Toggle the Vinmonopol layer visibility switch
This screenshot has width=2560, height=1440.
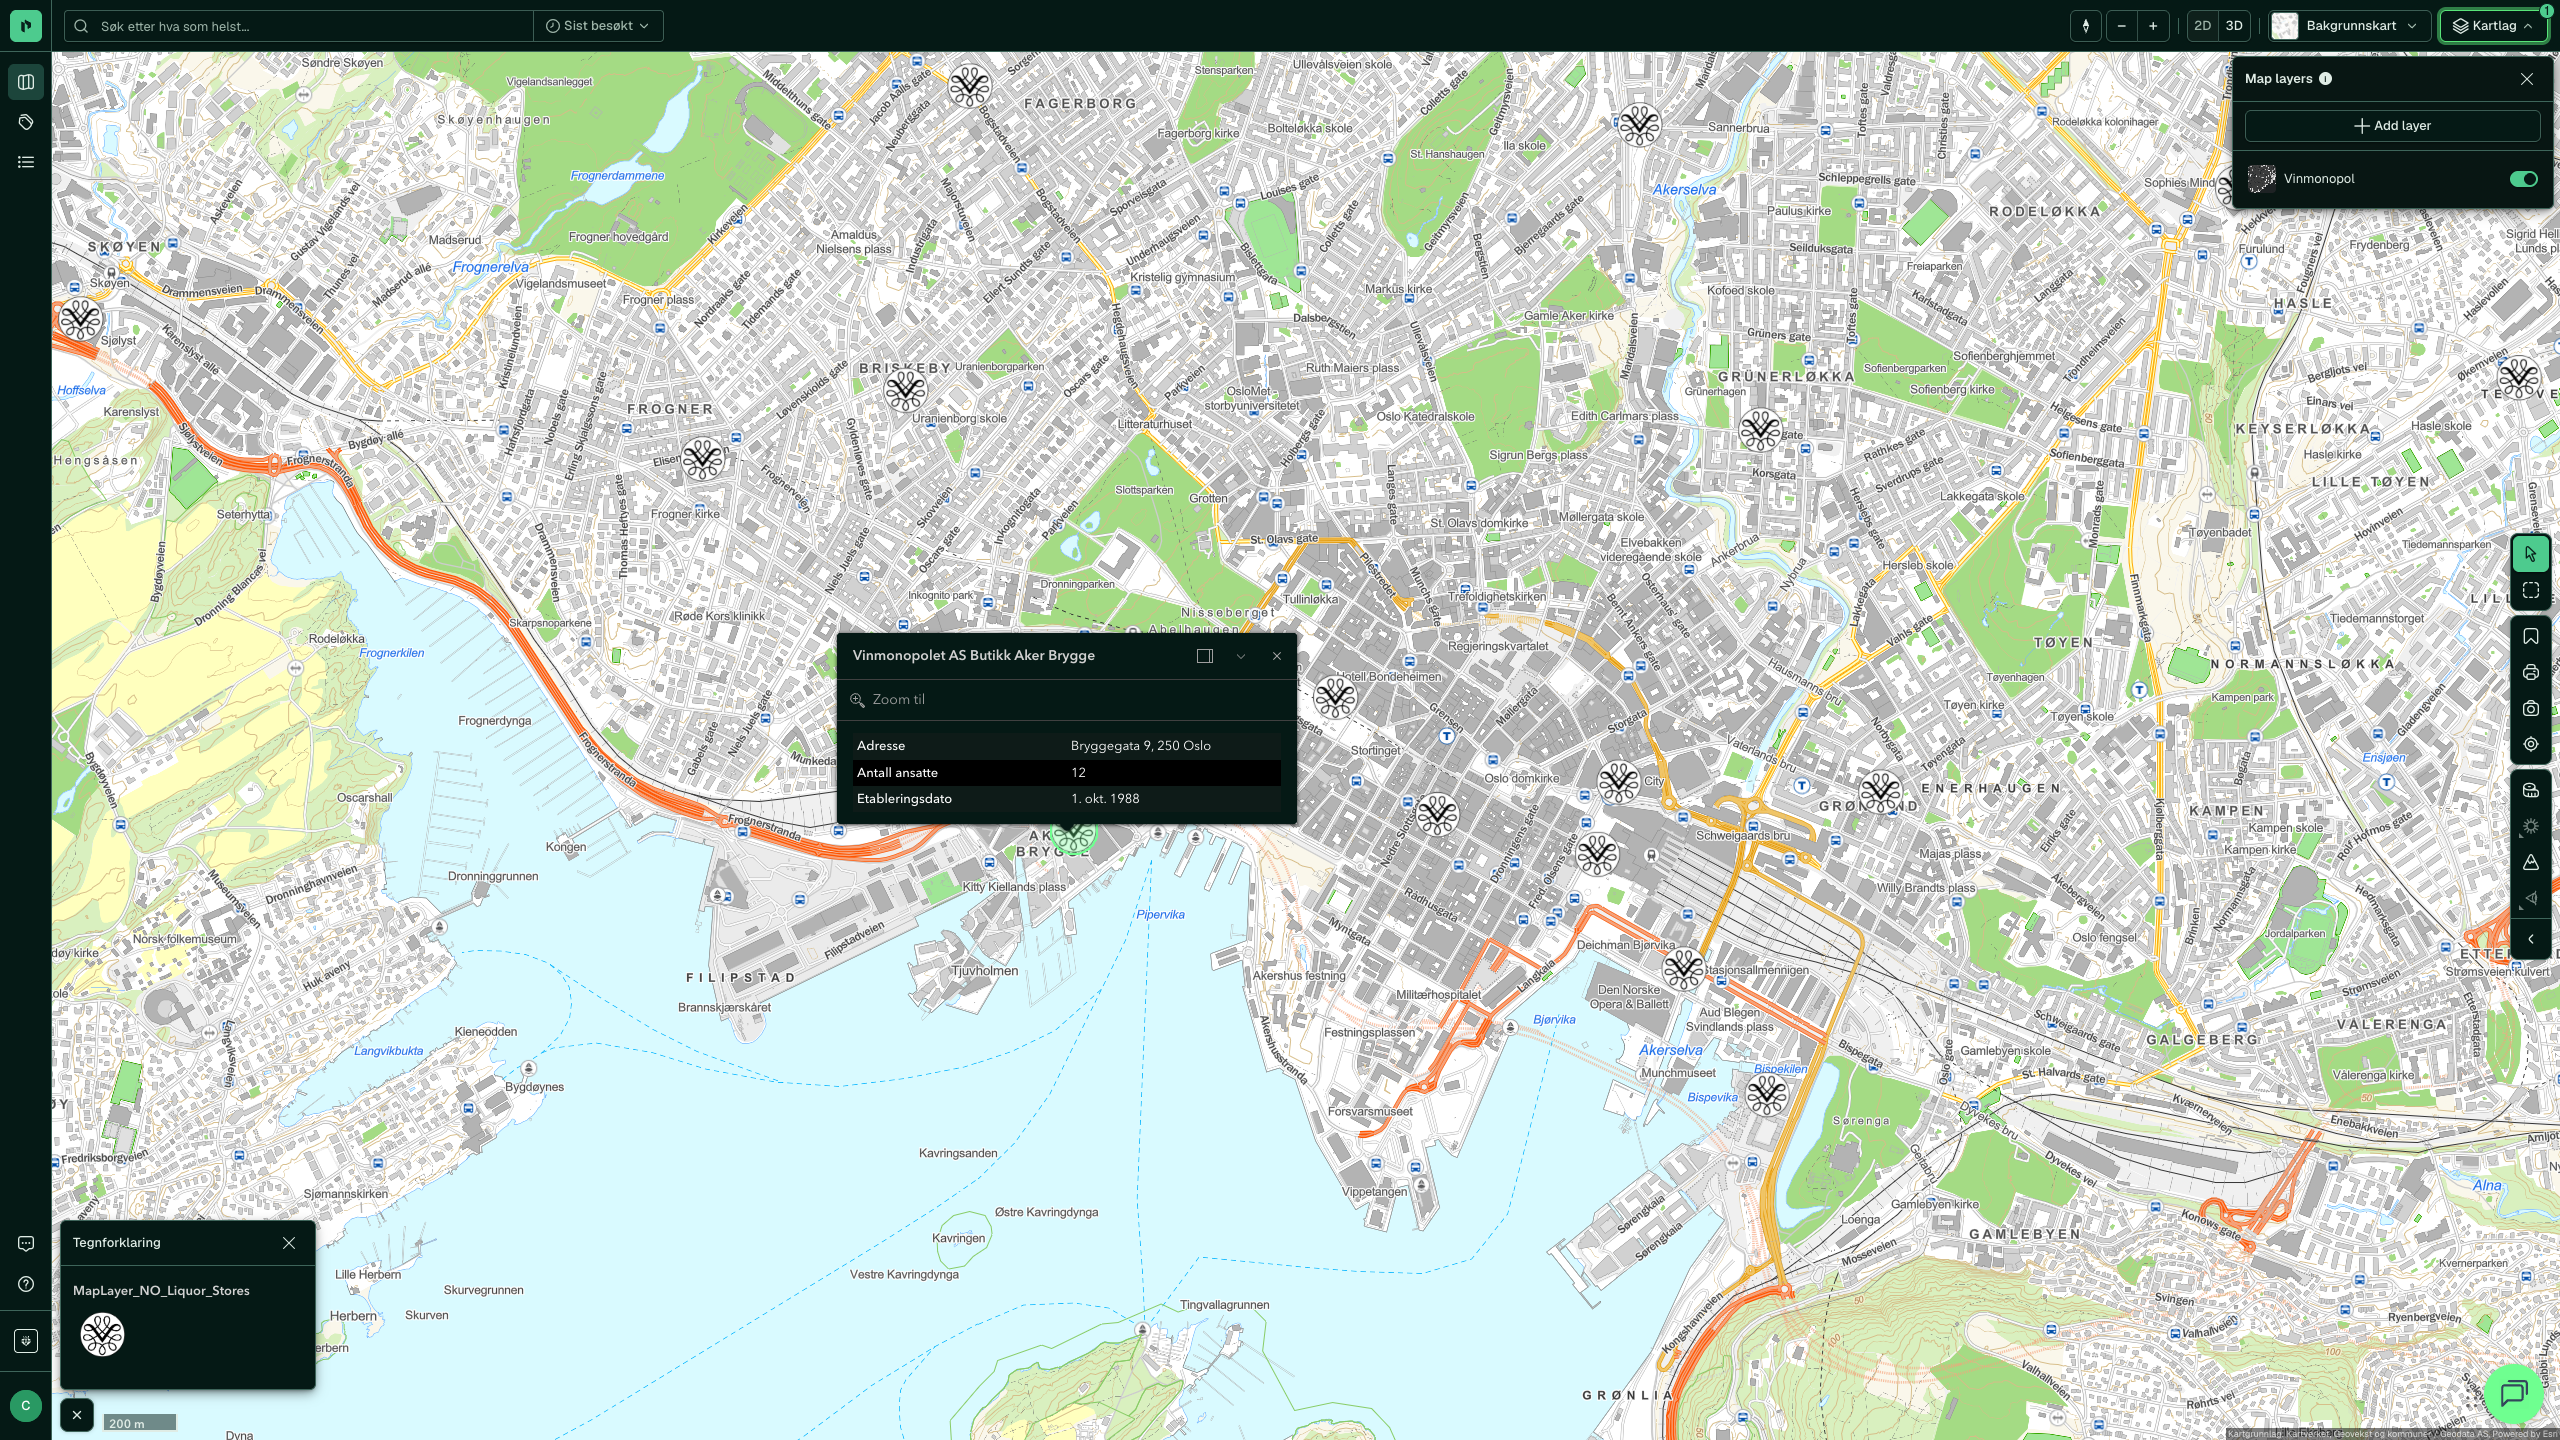(x=2523, y=179)
